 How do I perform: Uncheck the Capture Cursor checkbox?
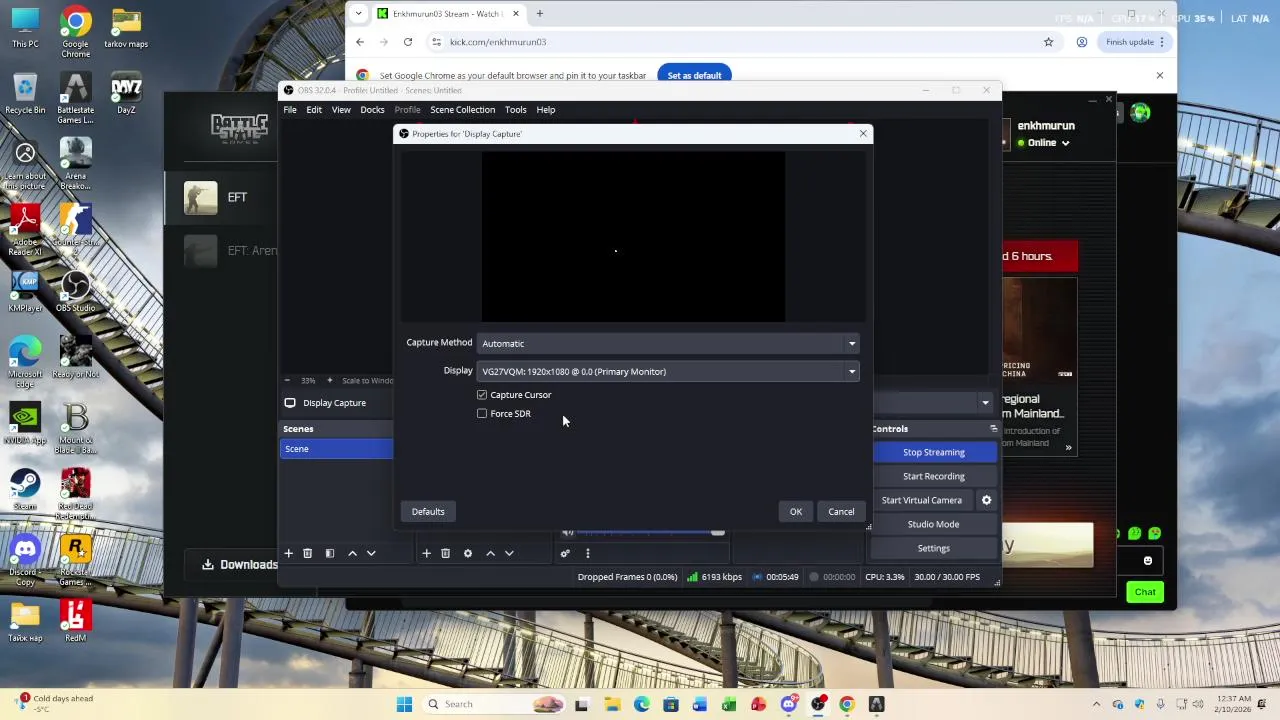(x=482, y=395)
